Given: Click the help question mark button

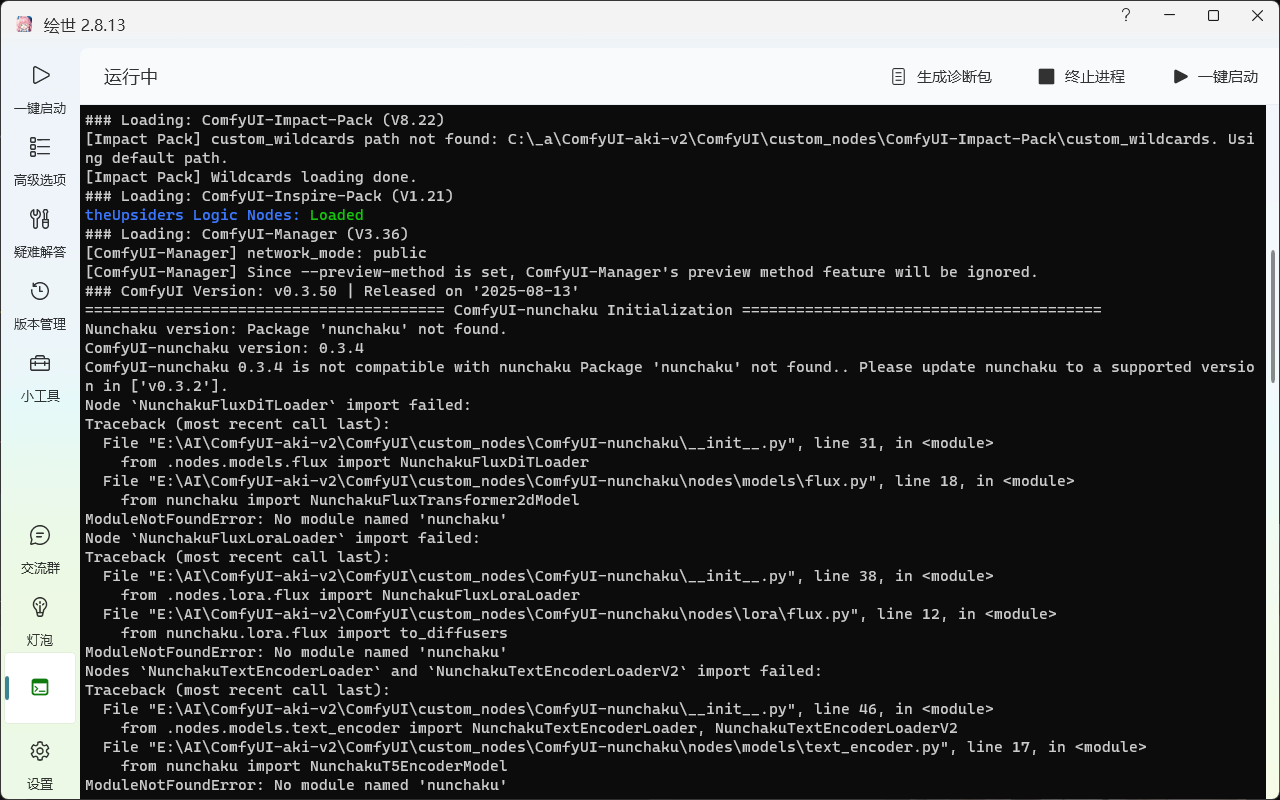Looking at the screenshot, I should [x=1126, y=15].
